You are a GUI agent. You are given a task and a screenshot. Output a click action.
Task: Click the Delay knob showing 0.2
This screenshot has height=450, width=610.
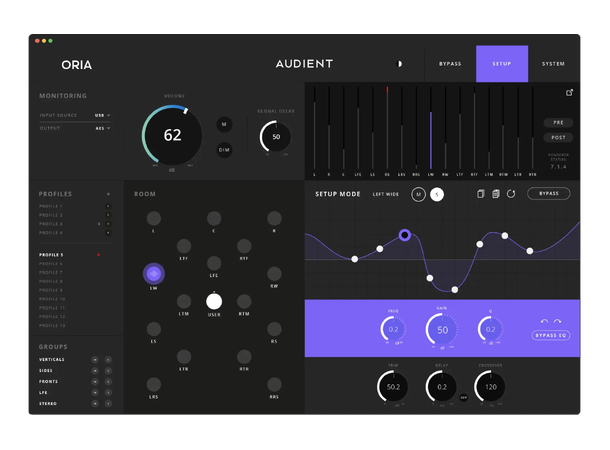pyautogui.click(x=442, y=387)
